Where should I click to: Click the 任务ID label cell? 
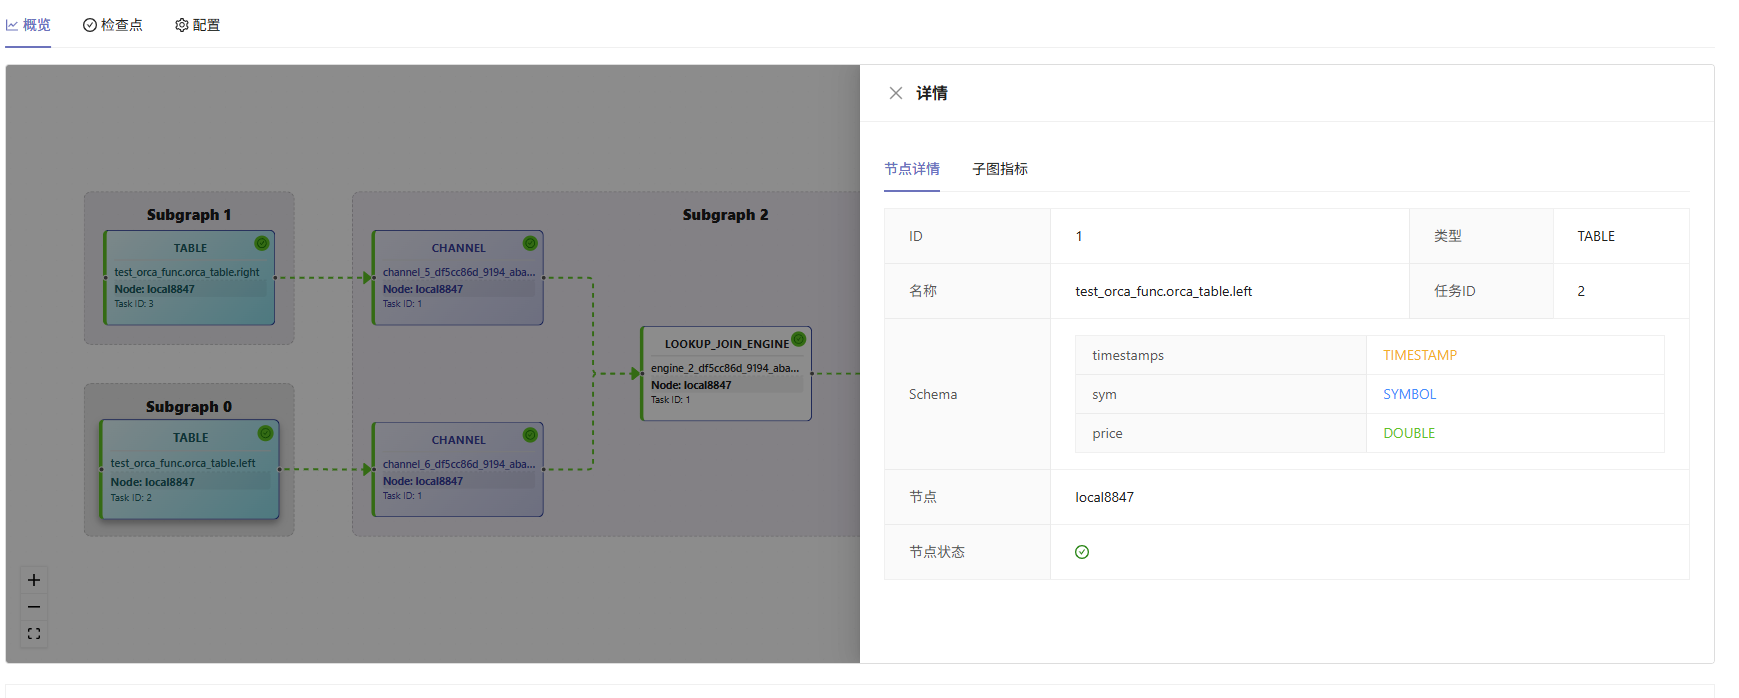coord(1481,291)
